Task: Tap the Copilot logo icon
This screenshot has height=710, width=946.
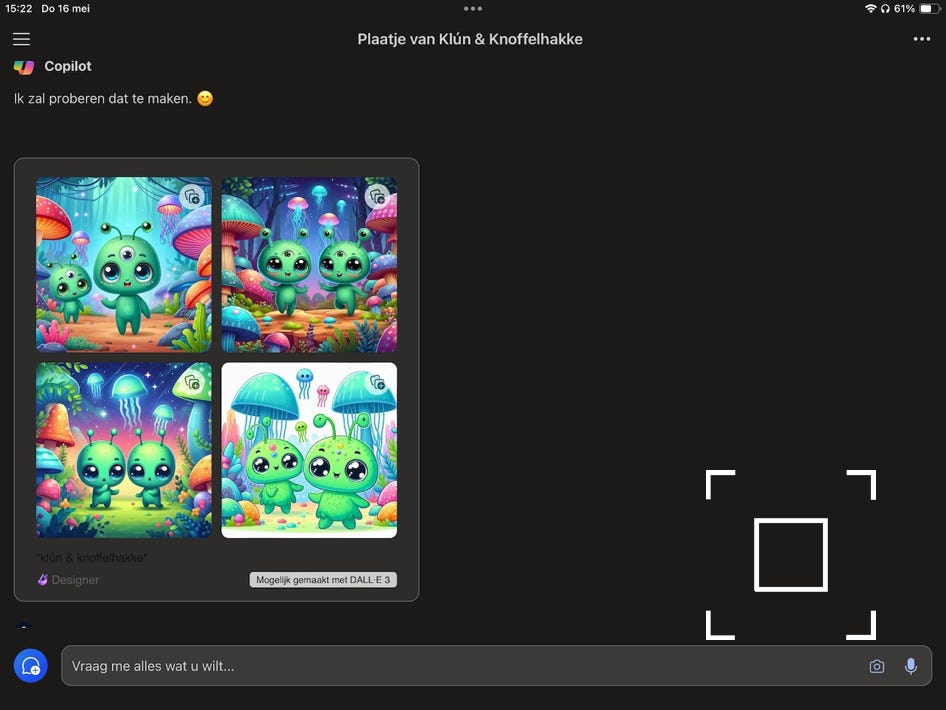Action: click(24, 66)
